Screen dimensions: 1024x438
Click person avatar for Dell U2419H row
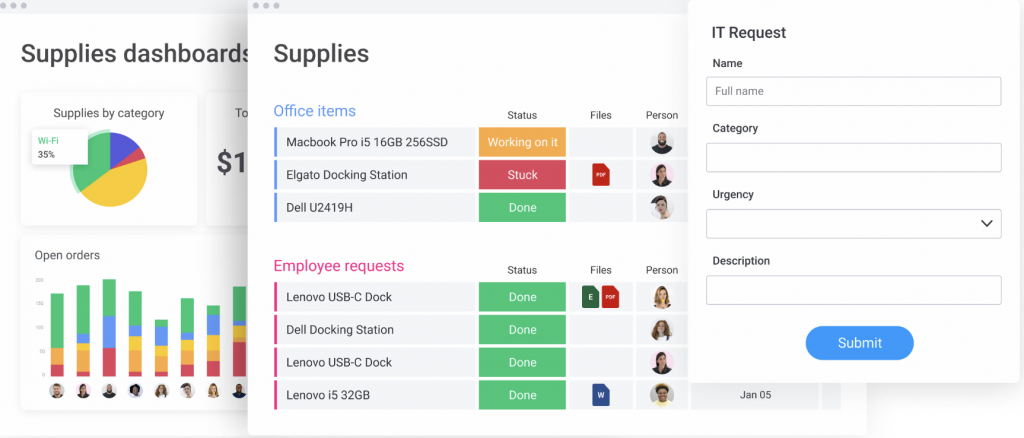click(x=661, y=208)
